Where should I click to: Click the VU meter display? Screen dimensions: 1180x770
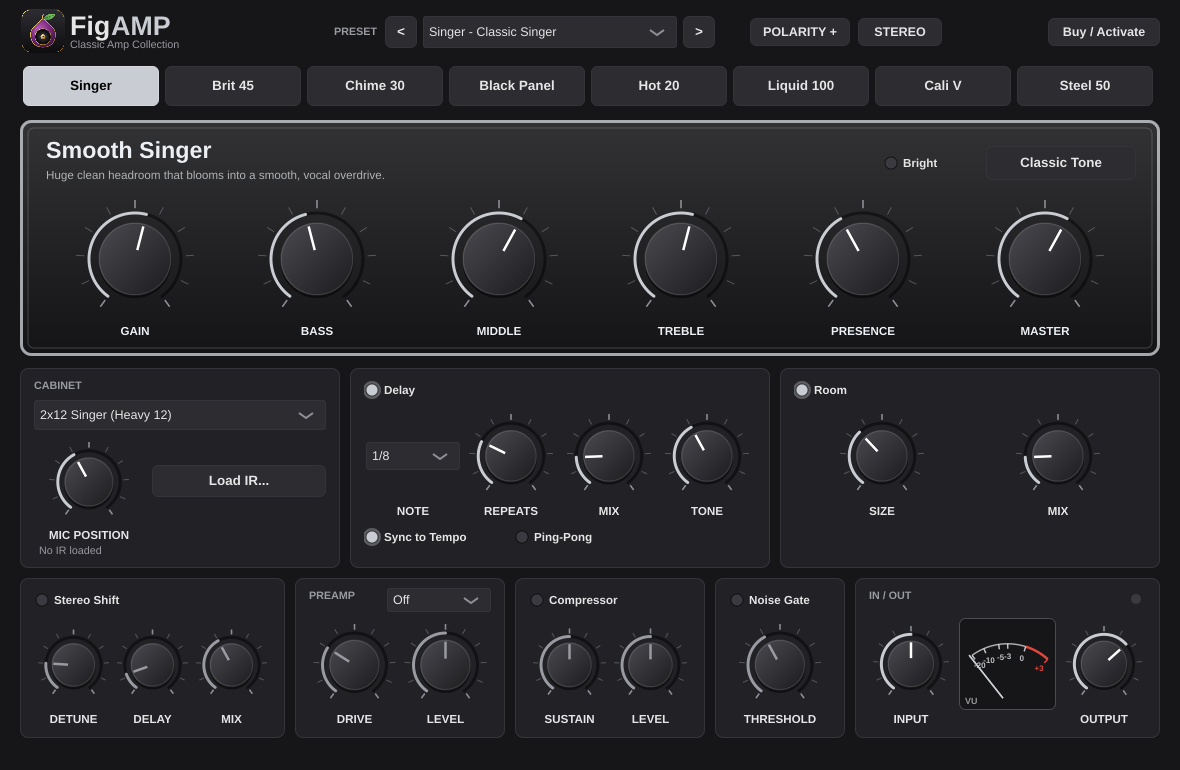tap(1007, 664)
